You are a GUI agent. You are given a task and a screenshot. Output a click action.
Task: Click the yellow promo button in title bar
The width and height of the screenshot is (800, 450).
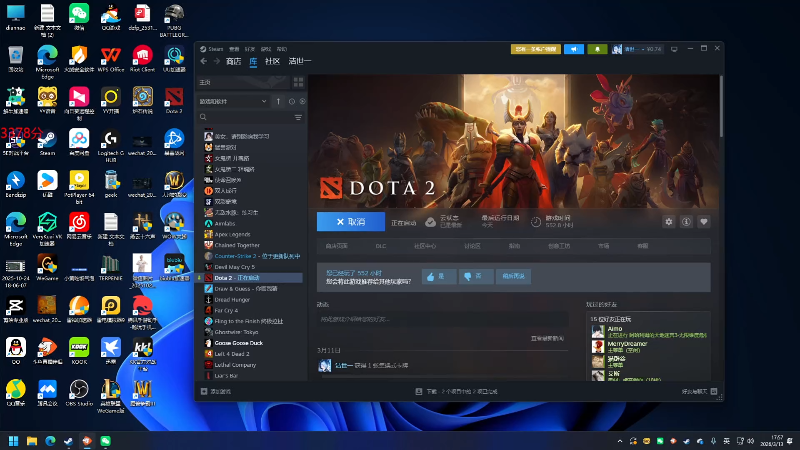[536, 49]
